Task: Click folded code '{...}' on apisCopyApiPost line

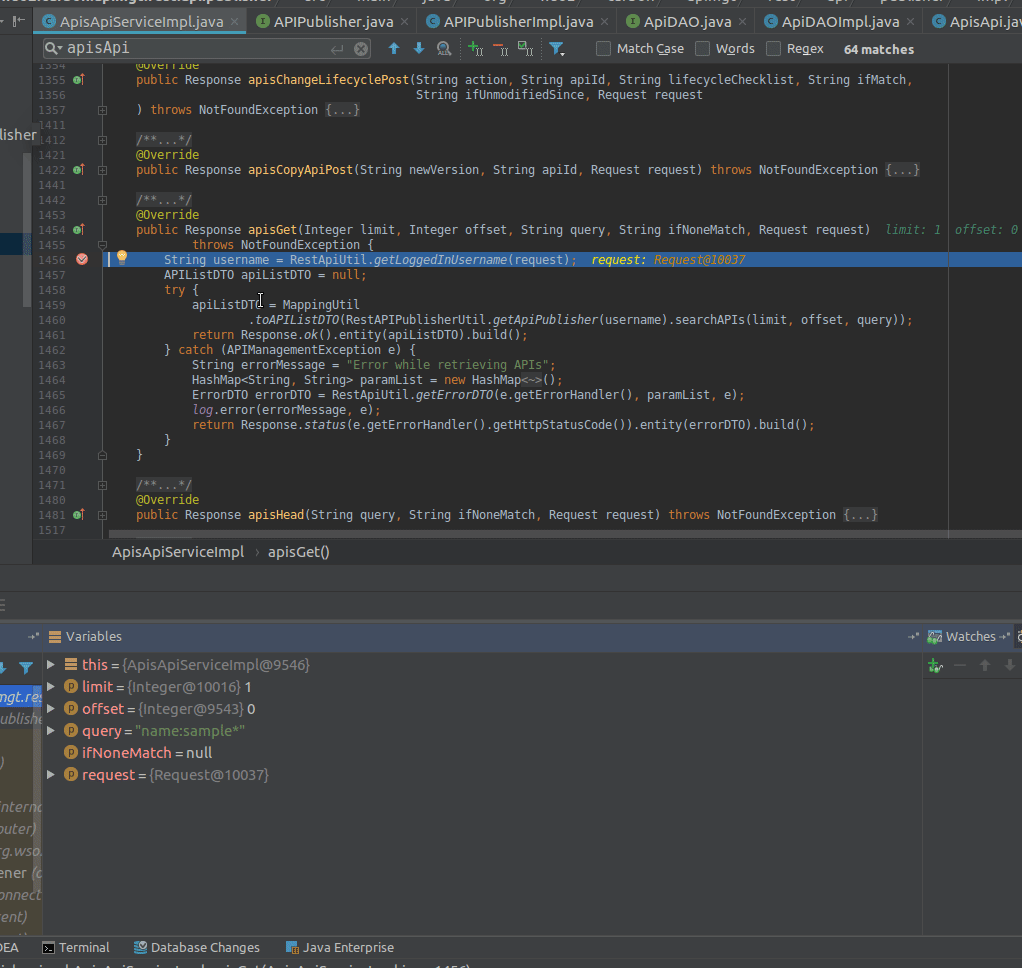Action: click(x=902, y=169)
